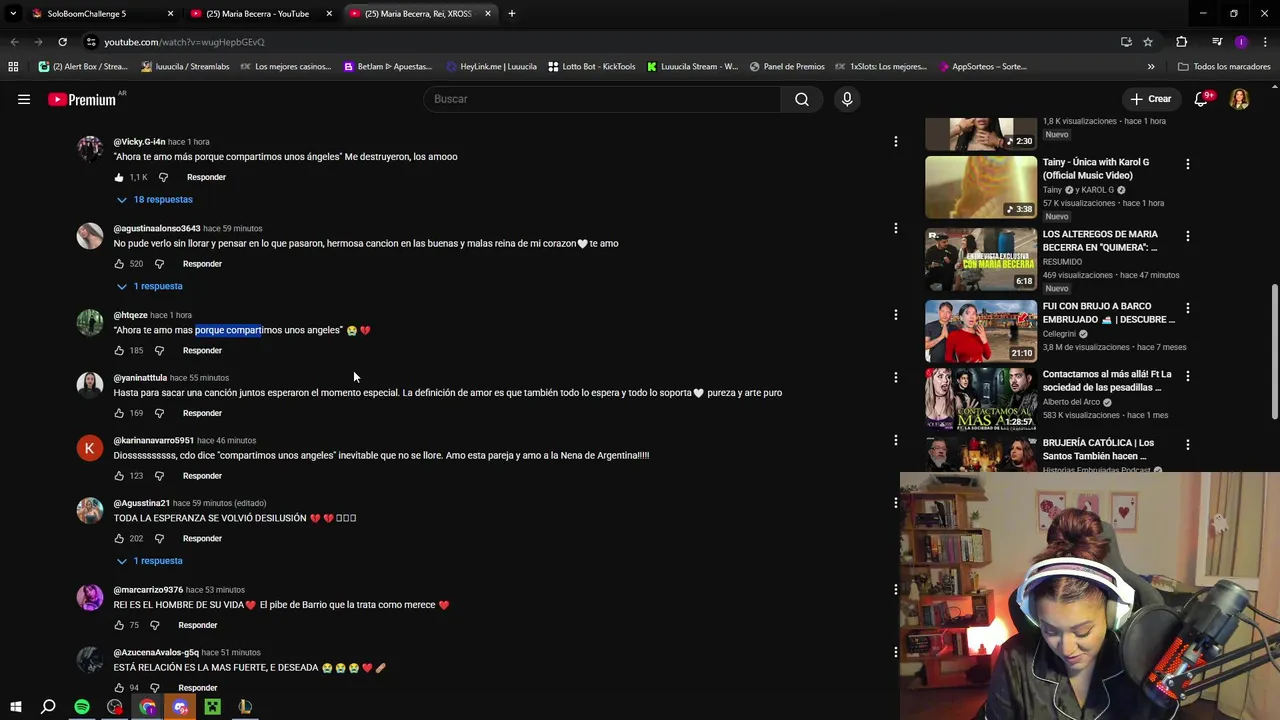
Task: Open the notifications bell
Action: pos(1202,99)
